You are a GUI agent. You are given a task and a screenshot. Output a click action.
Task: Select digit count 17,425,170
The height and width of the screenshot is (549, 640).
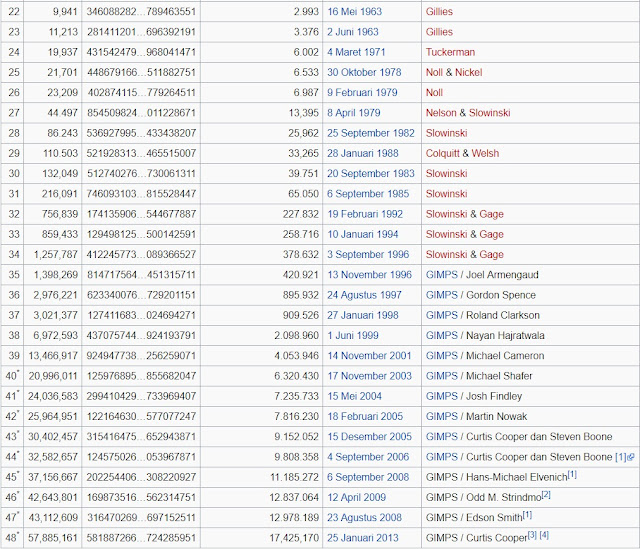(x=262, y=538)
